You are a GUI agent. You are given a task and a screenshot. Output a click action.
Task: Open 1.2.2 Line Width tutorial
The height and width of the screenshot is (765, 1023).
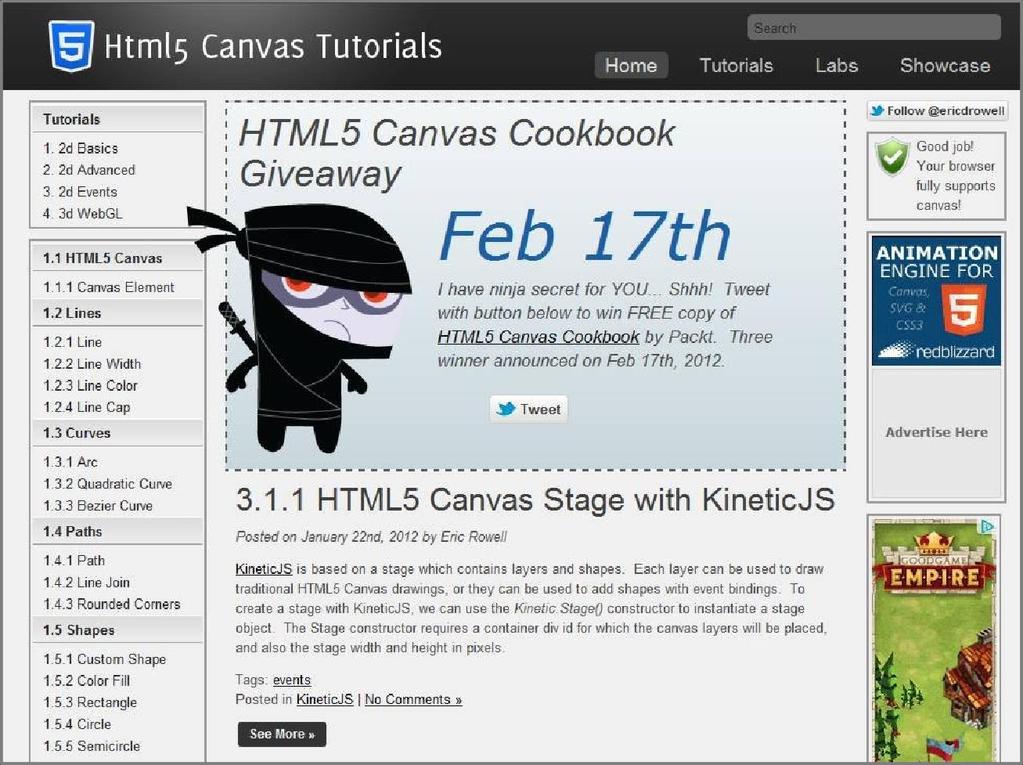(92, 364)
